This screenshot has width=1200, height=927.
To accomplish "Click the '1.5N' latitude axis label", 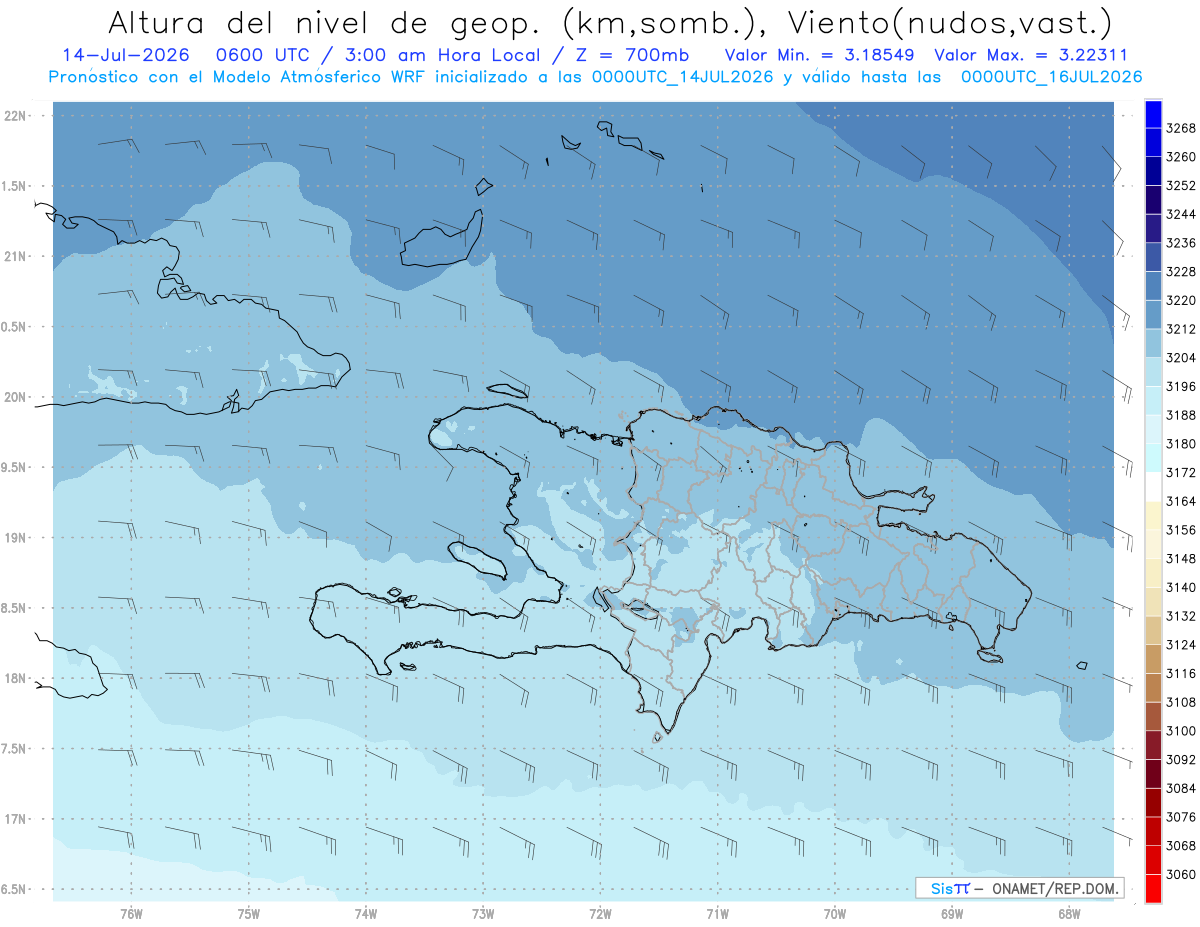I will (14, 186).
